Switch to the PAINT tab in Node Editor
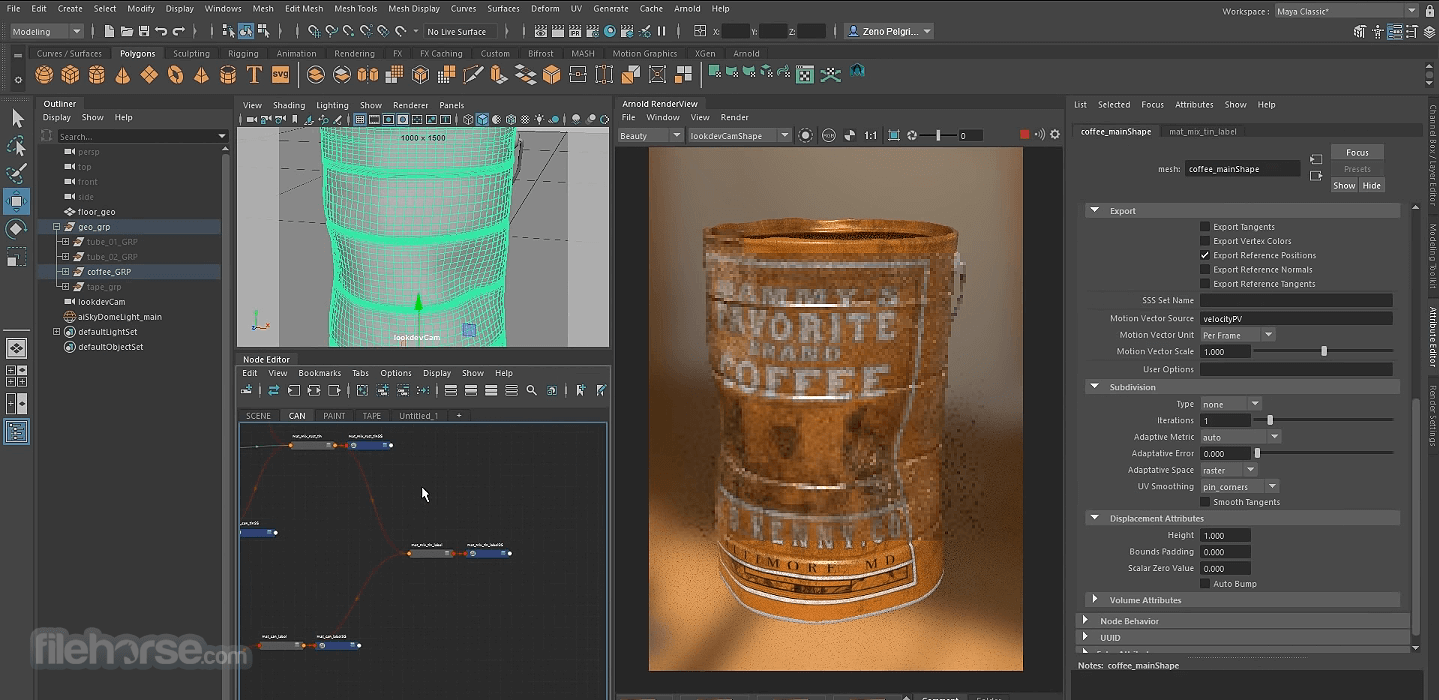The width and height of the screenshot is (1439, 700). coord(334,416)
